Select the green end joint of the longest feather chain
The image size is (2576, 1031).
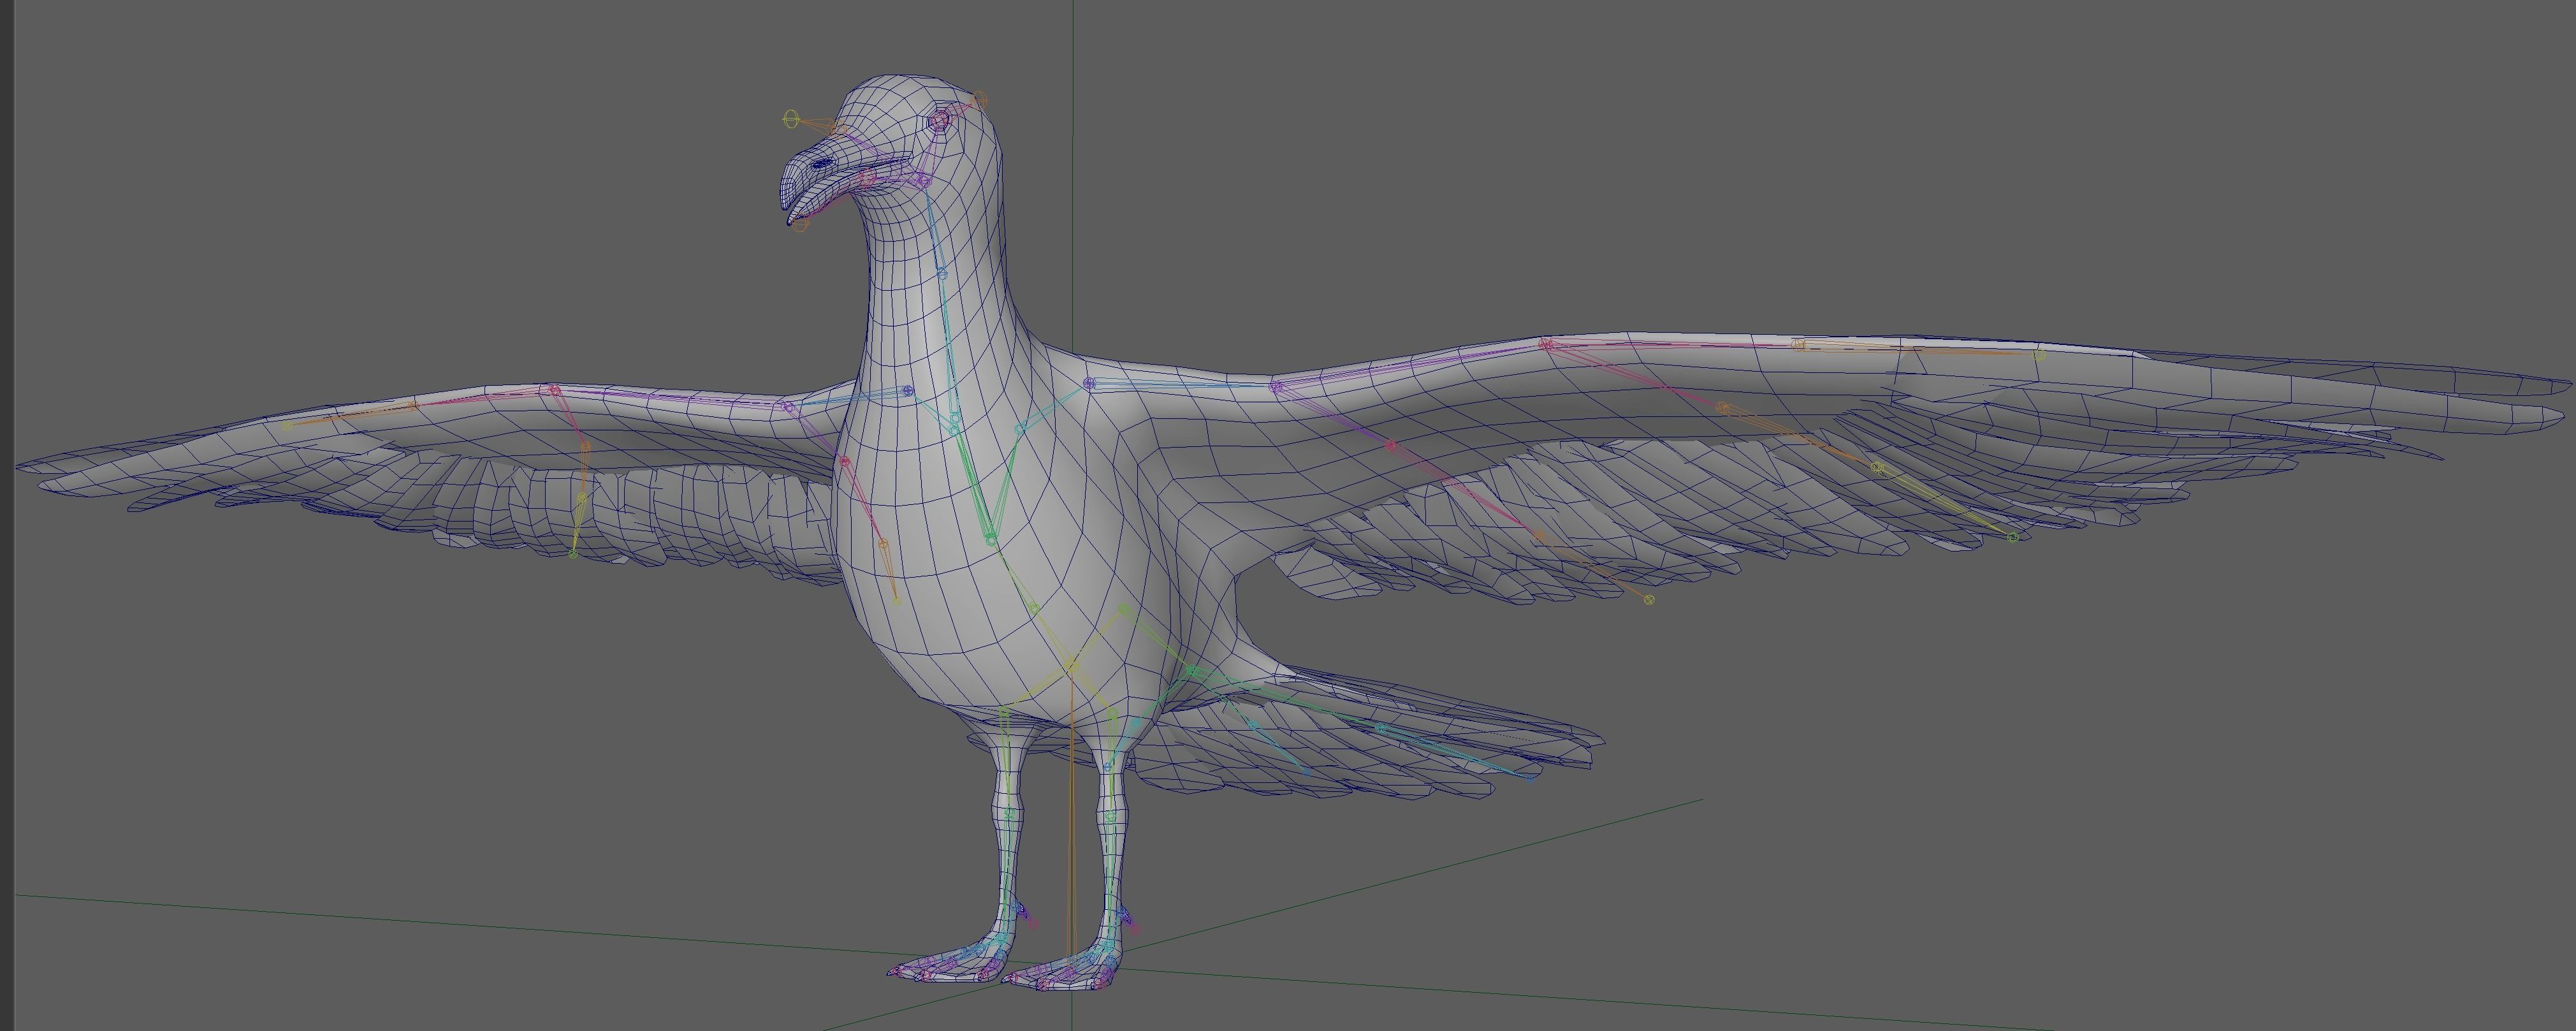[2013, 537]
